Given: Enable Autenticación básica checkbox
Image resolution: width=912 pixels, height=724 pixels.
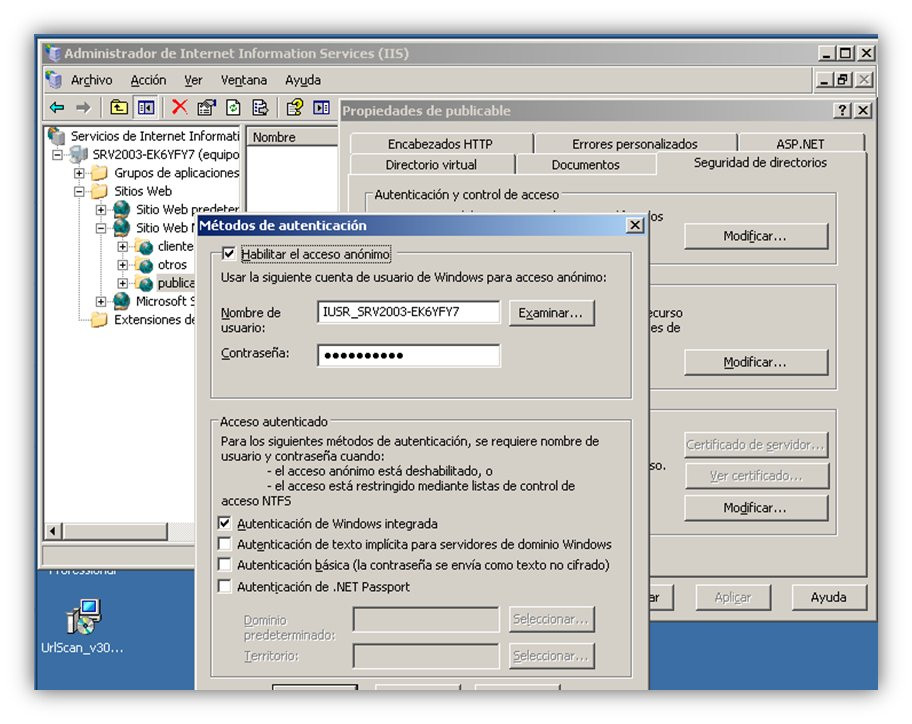Looking at the screenshot, I should [x=225, y=564].
